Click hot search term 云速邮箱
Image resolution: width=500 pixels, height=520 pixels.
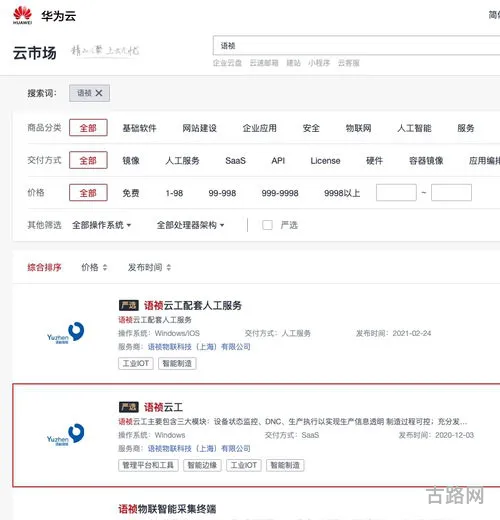coord(264,63)
